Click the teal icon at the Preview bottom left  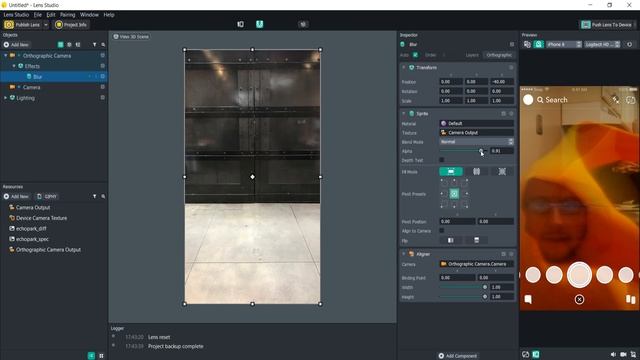coord(536,354)
